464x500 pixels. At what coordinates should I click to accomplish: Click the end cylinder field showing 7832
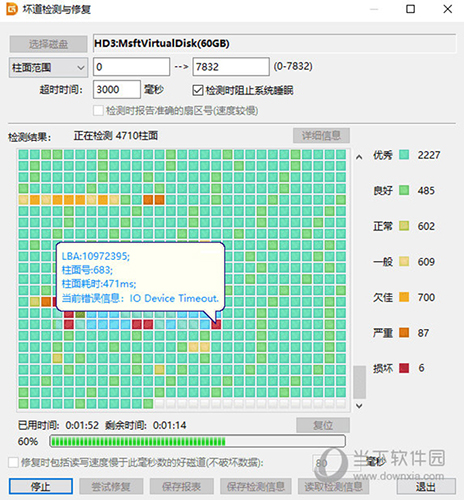(231, 67)
